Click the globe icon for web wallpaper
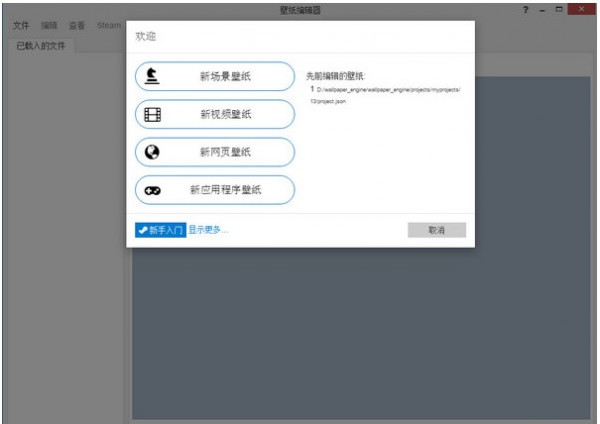 pyautogui.click(x=152, y=152)
